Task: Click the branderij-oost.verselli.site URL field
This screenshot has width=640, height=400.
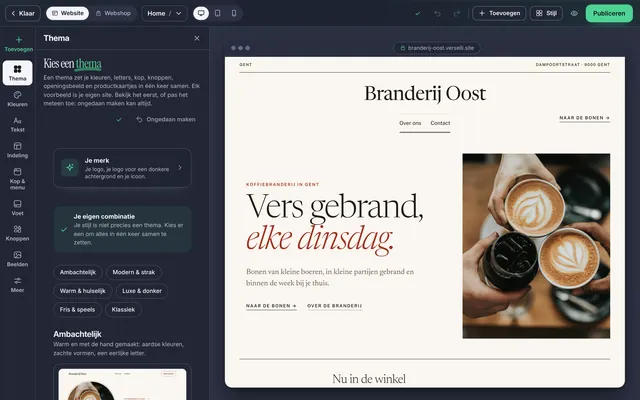Action: click(437, 48)
